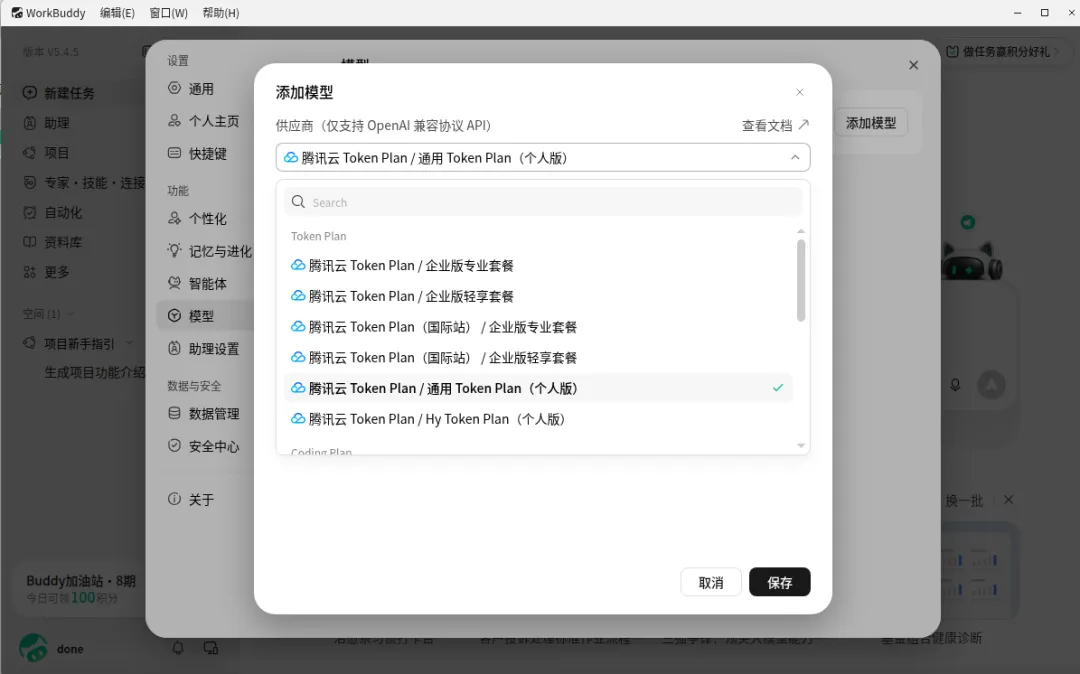This screenshot has height=674, width=1080.
Task: Click the 关于 info icon
Action: 174,498
